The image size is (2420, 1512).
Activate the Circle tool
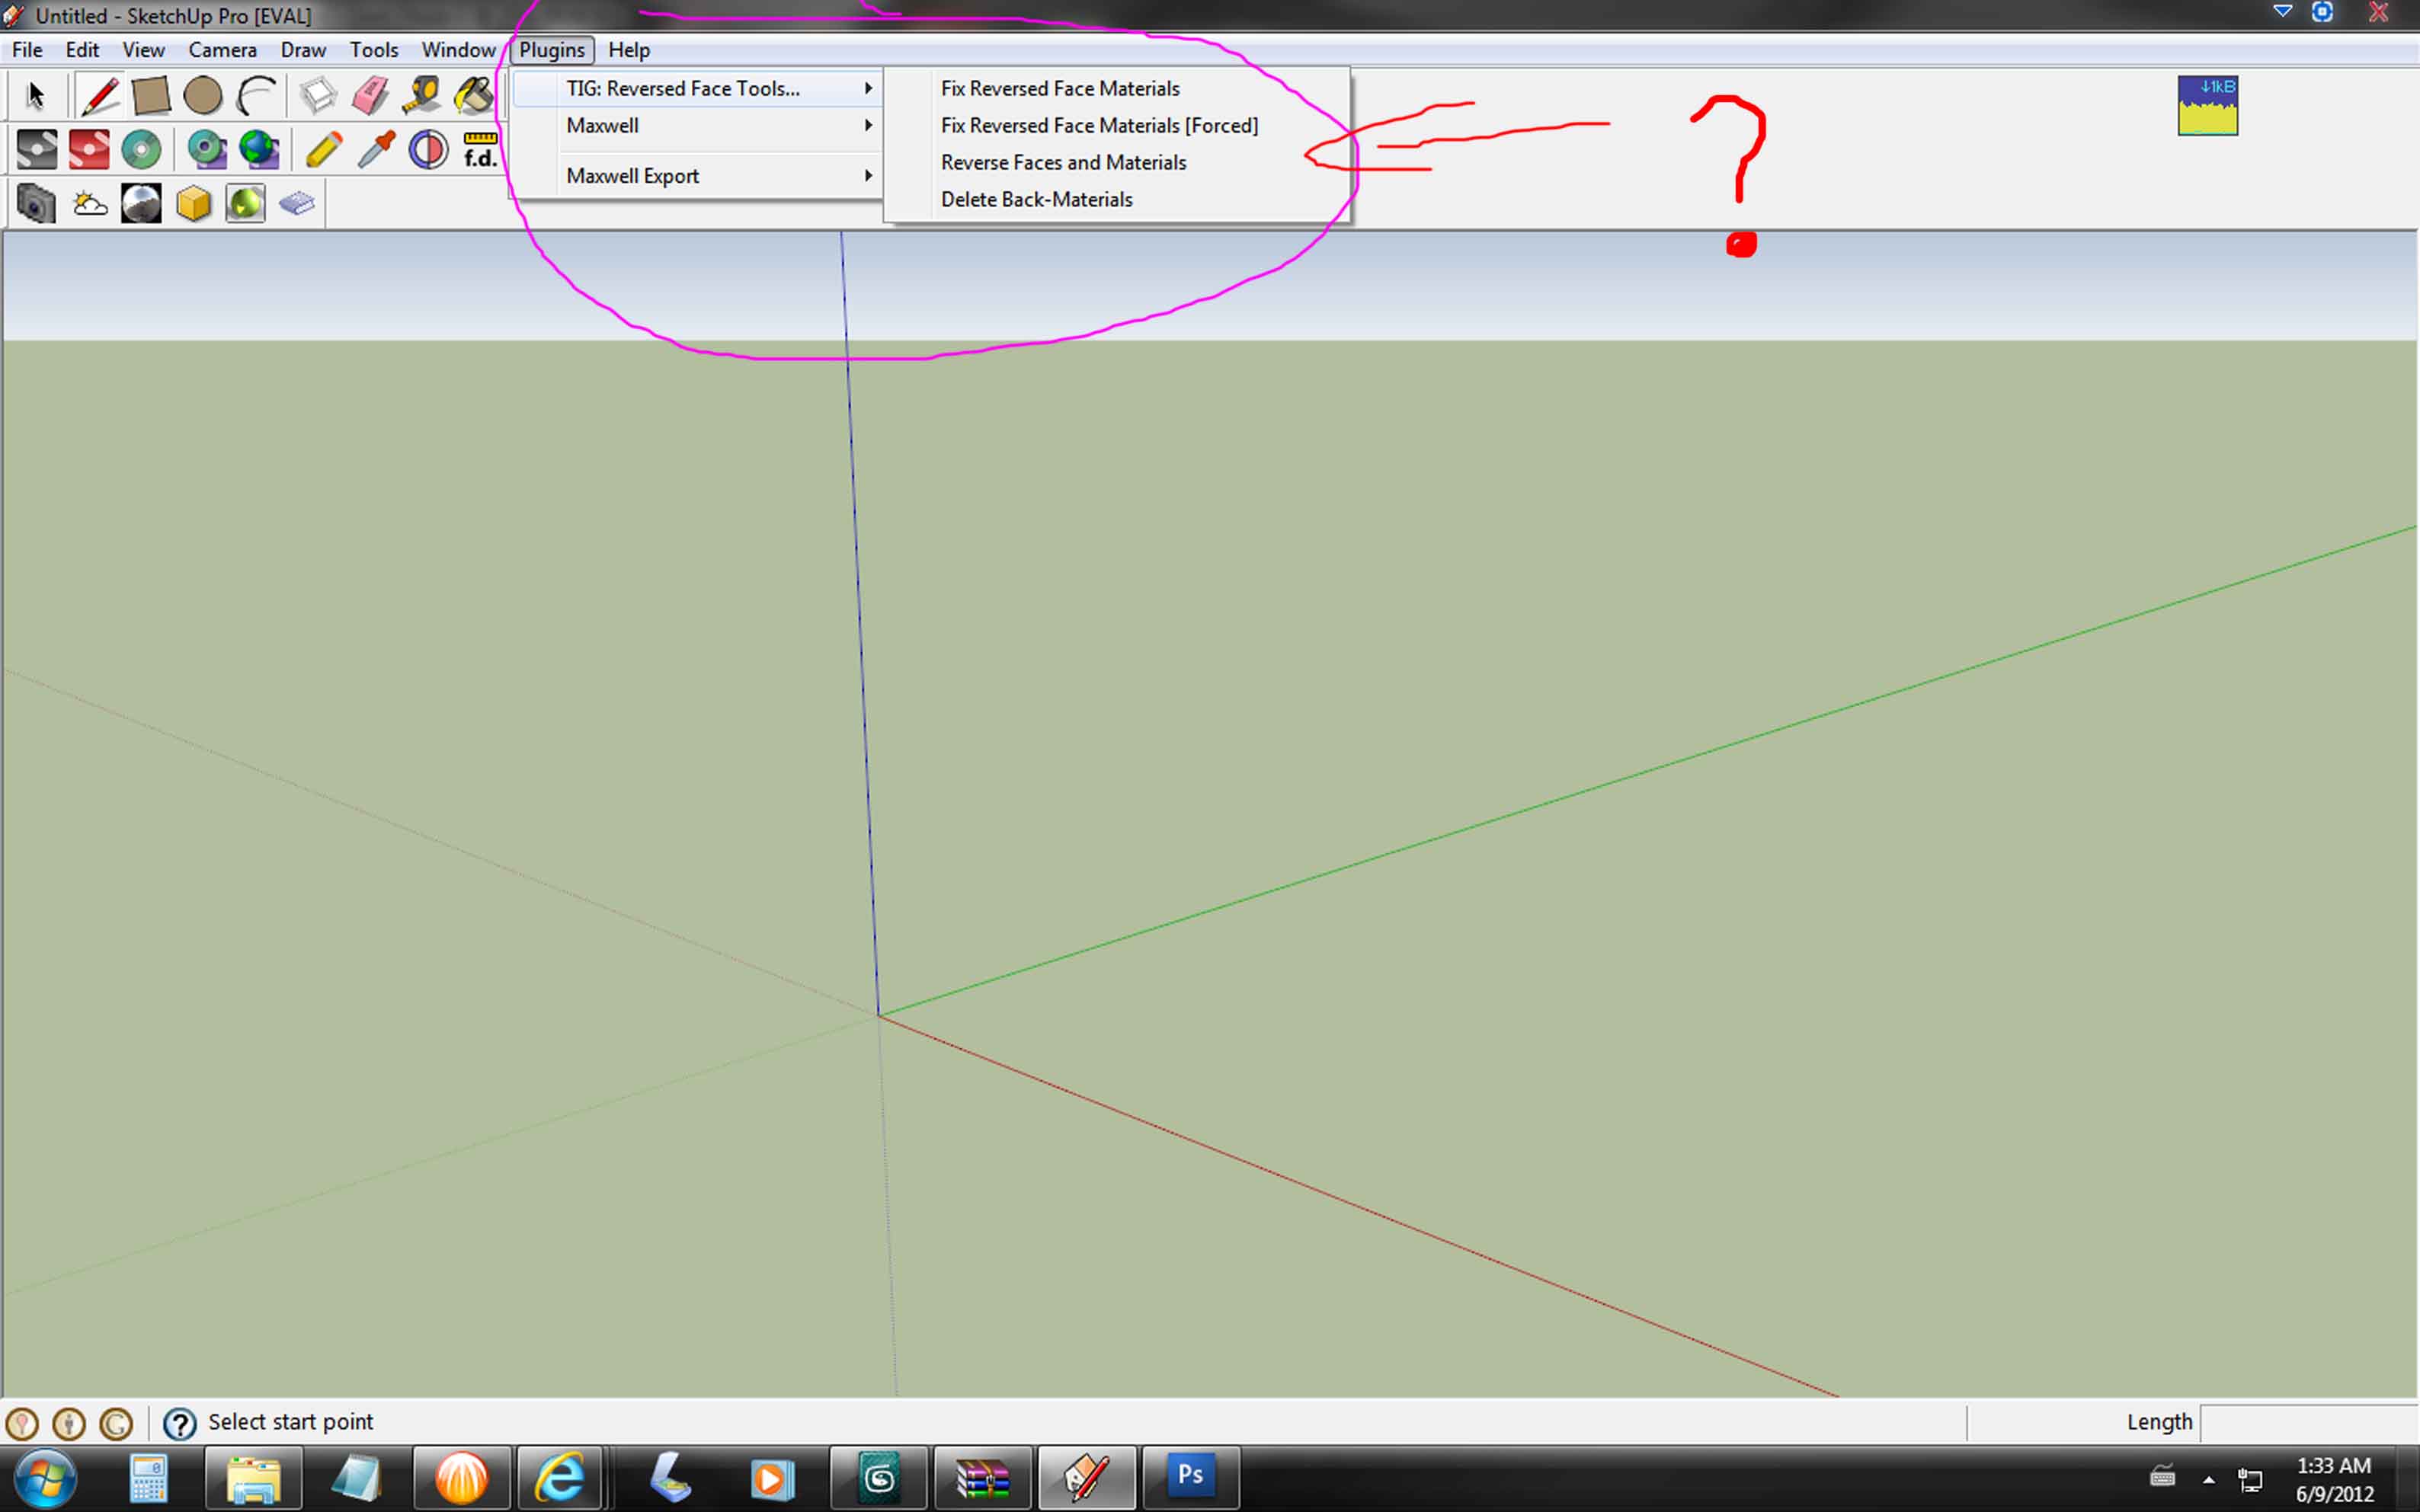[203, 96]
